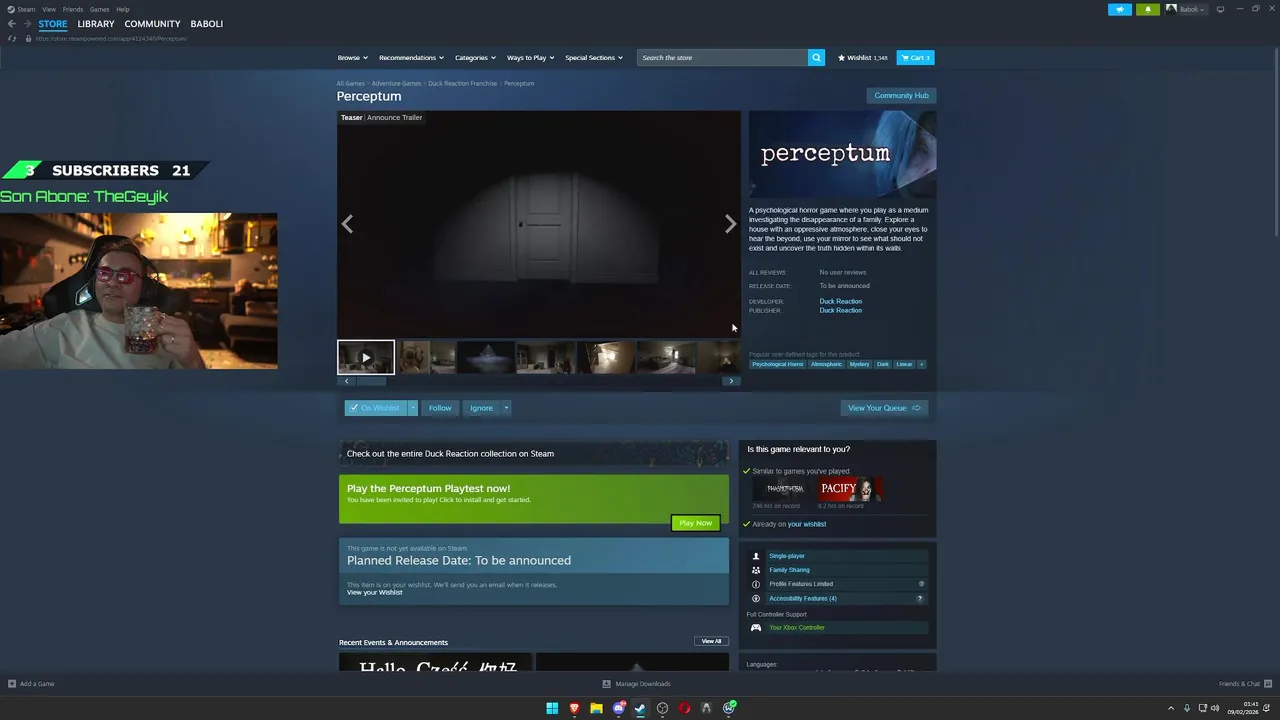The width and height of the screenshot is (1280, 720).
Task: Follow the game
Action: pos(440,408)
